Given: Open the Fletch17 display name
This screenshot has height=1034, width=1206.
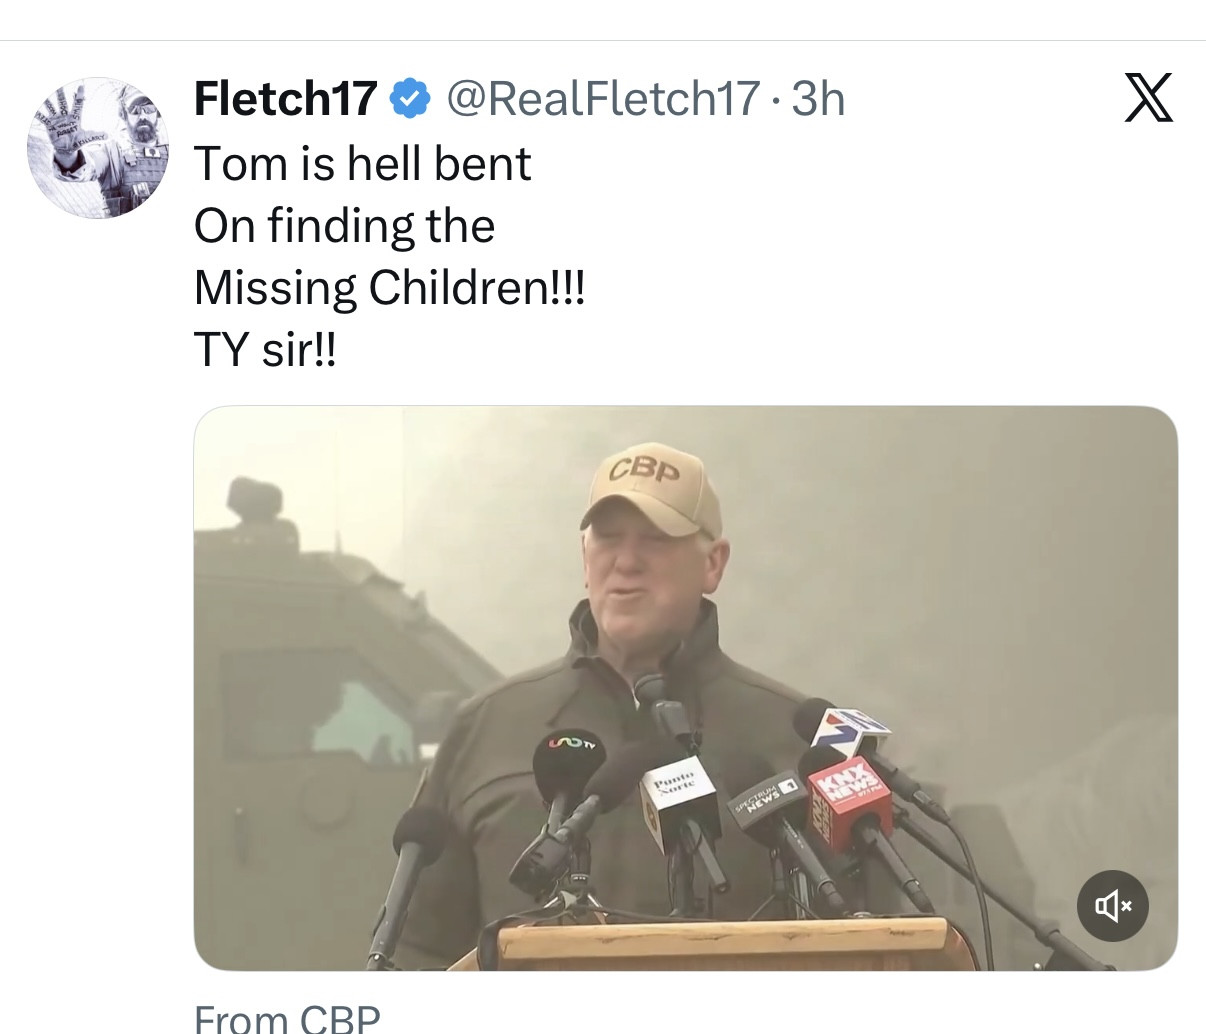Looking at the screenshot, I should coord(285,98).
